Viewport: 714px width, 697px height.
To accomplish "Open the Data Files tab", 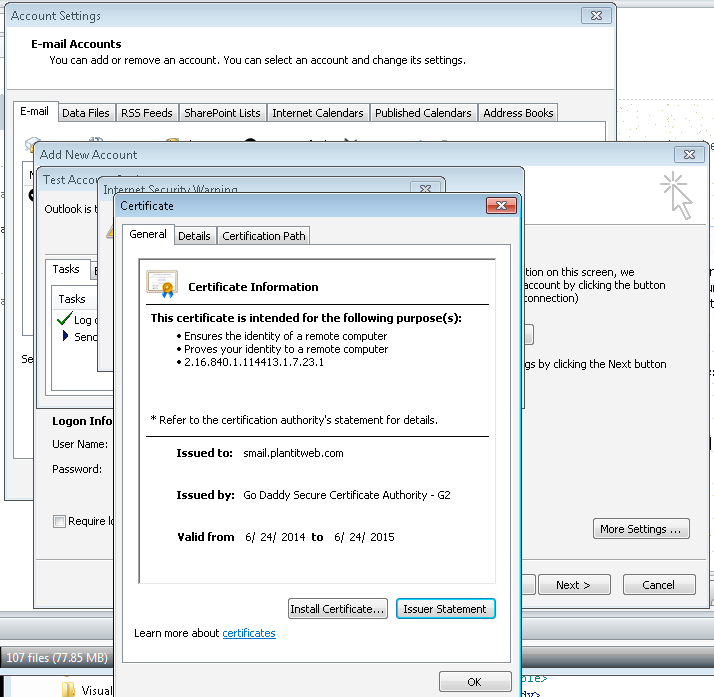I will pos(86,113).
